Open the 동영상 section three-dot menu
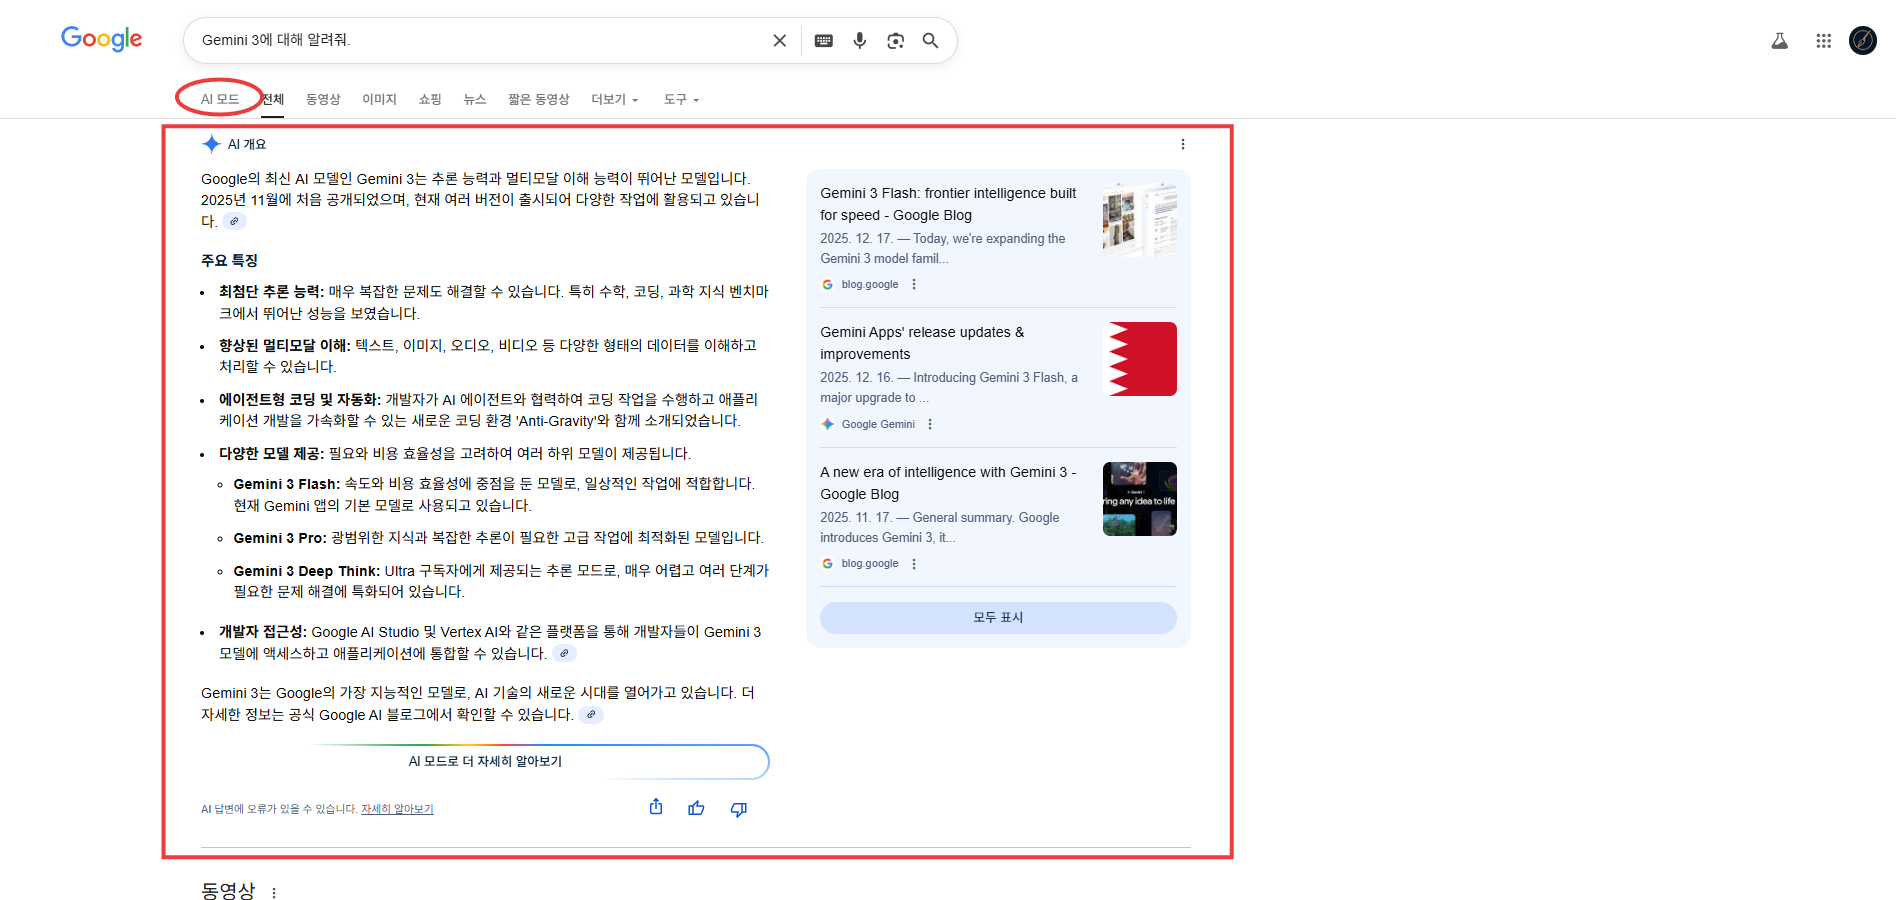 (x=274, y=893)
